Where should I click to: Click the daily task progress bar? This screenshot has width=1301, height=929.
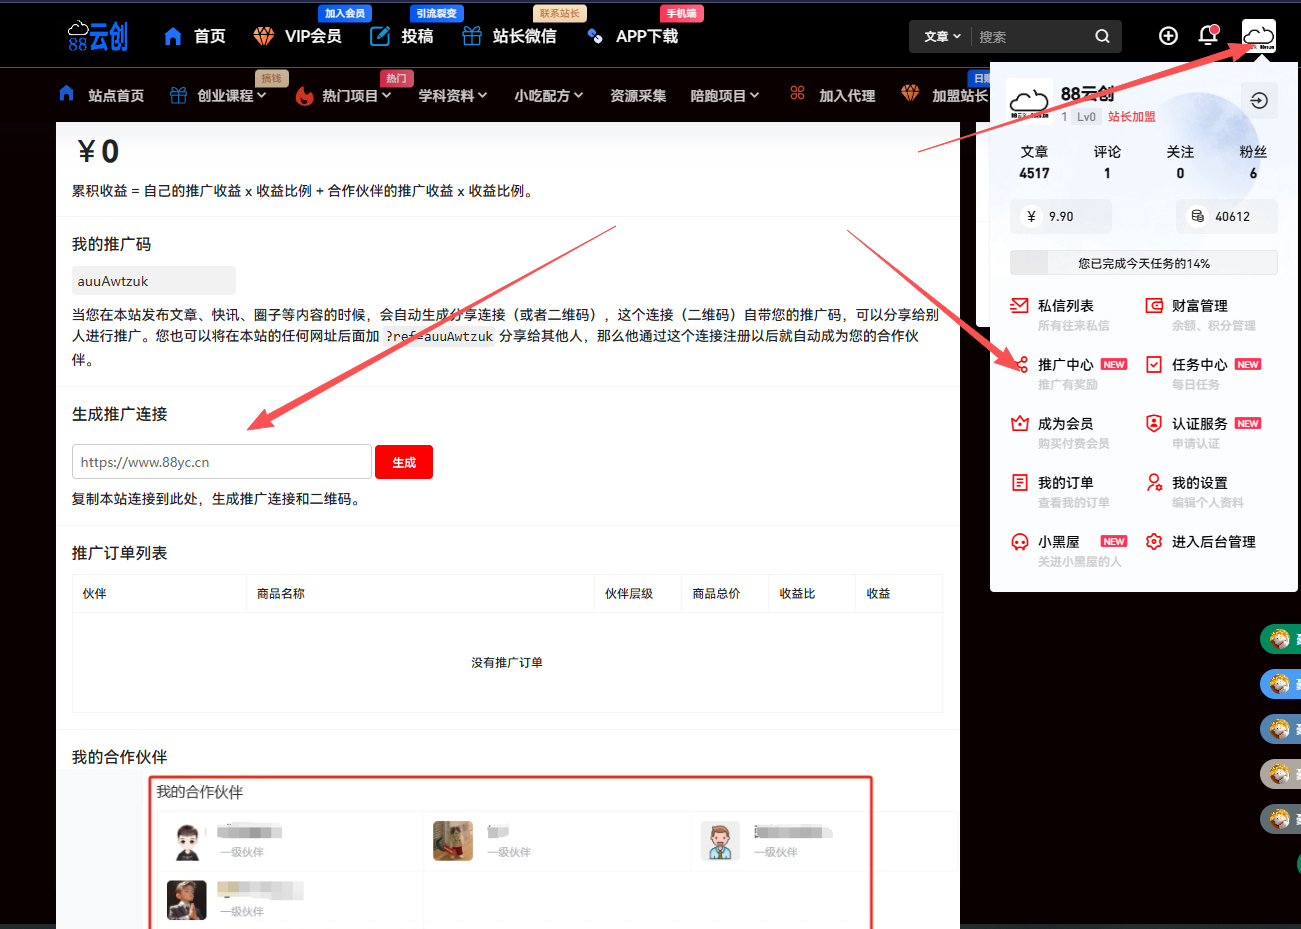point(1143,262)
